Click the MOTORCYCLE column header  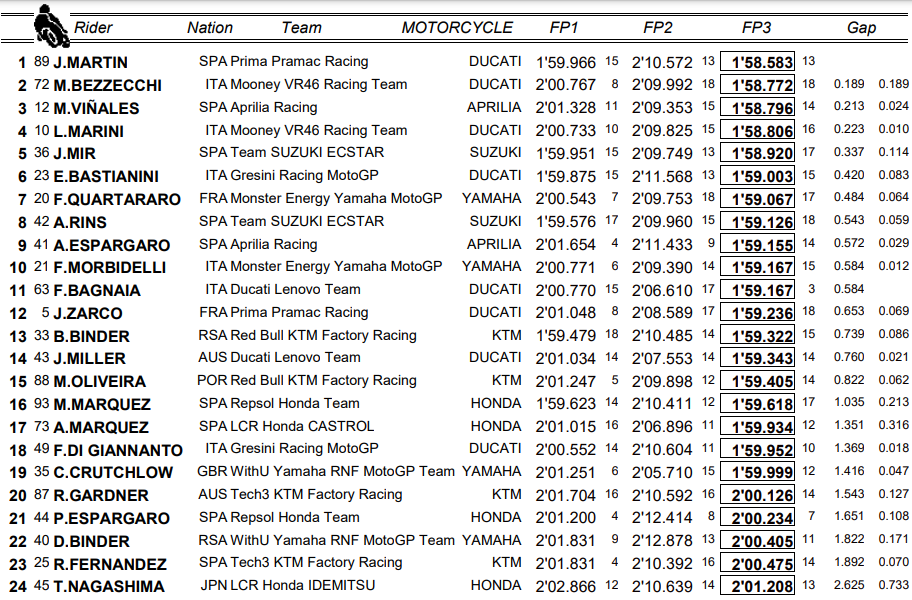click(457, 27)
